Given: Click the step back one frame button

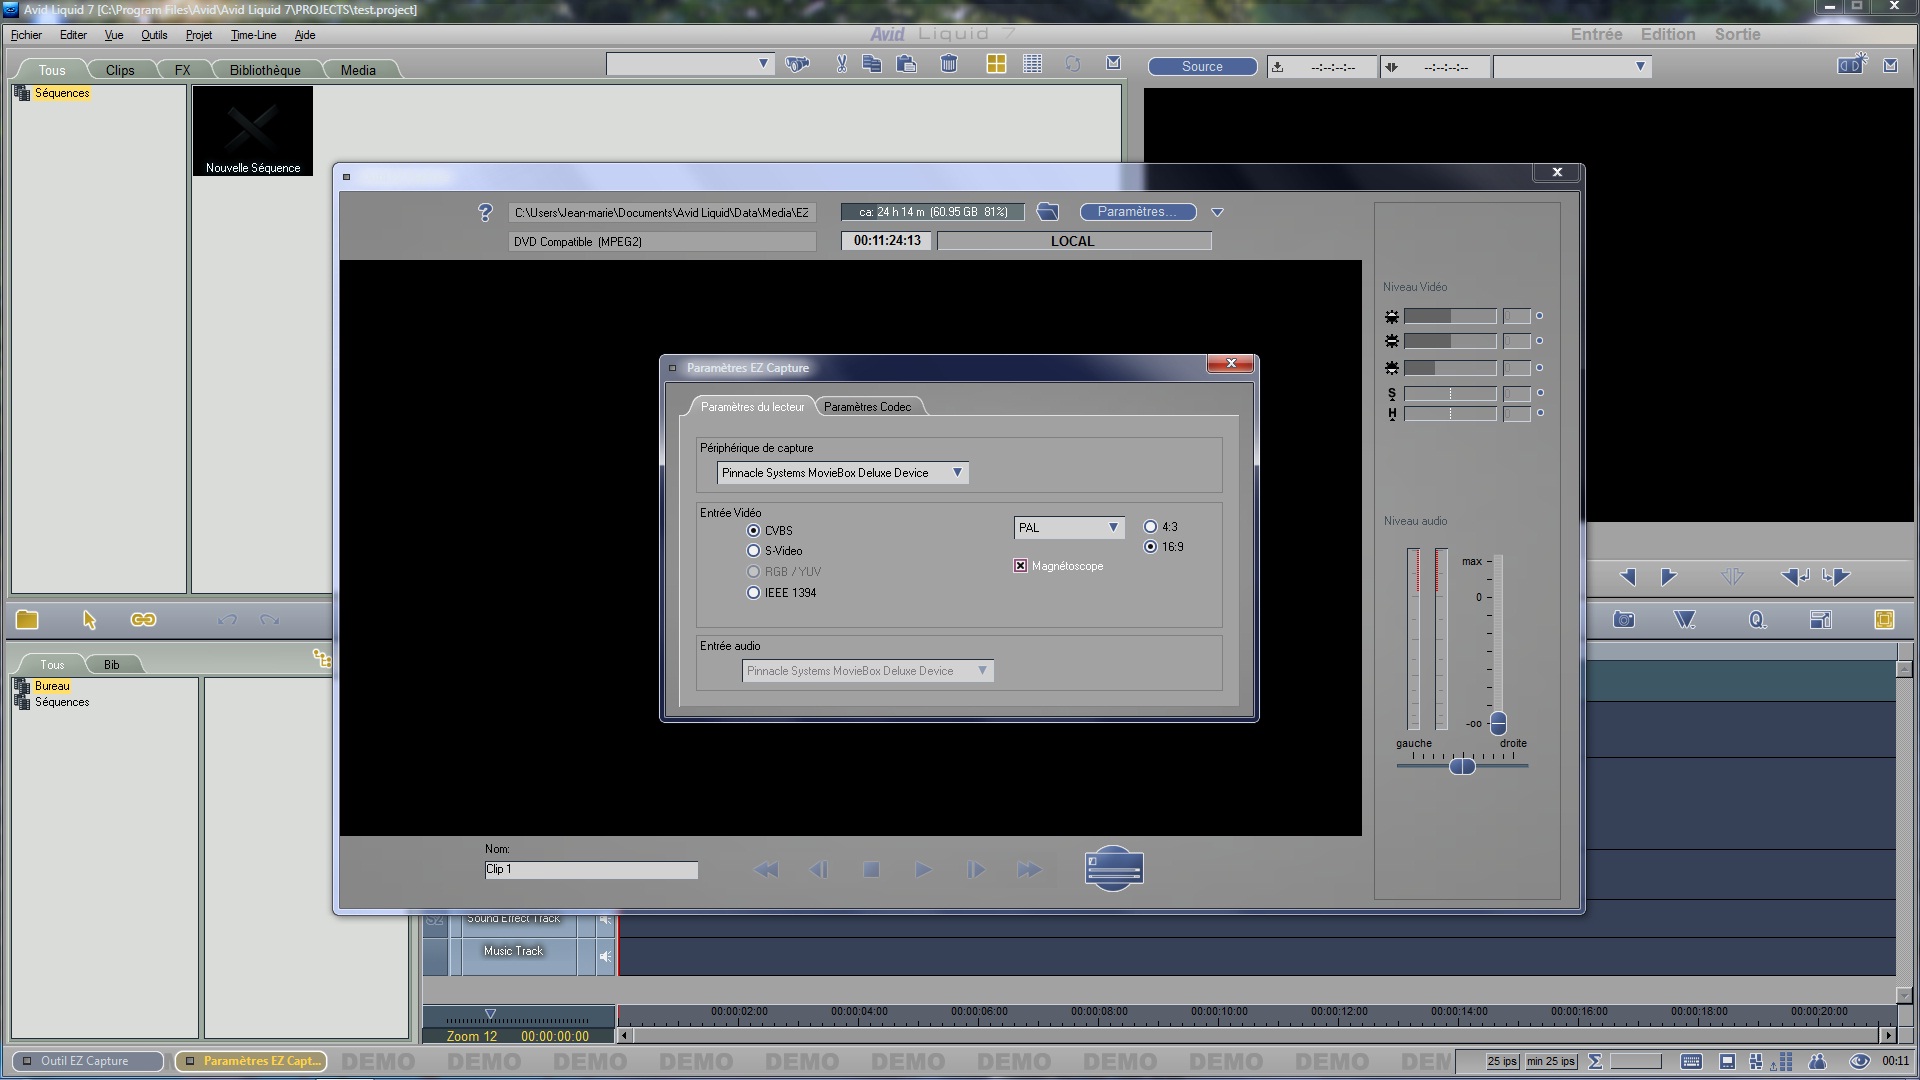Looking at the screenshot, I should 819,870.
